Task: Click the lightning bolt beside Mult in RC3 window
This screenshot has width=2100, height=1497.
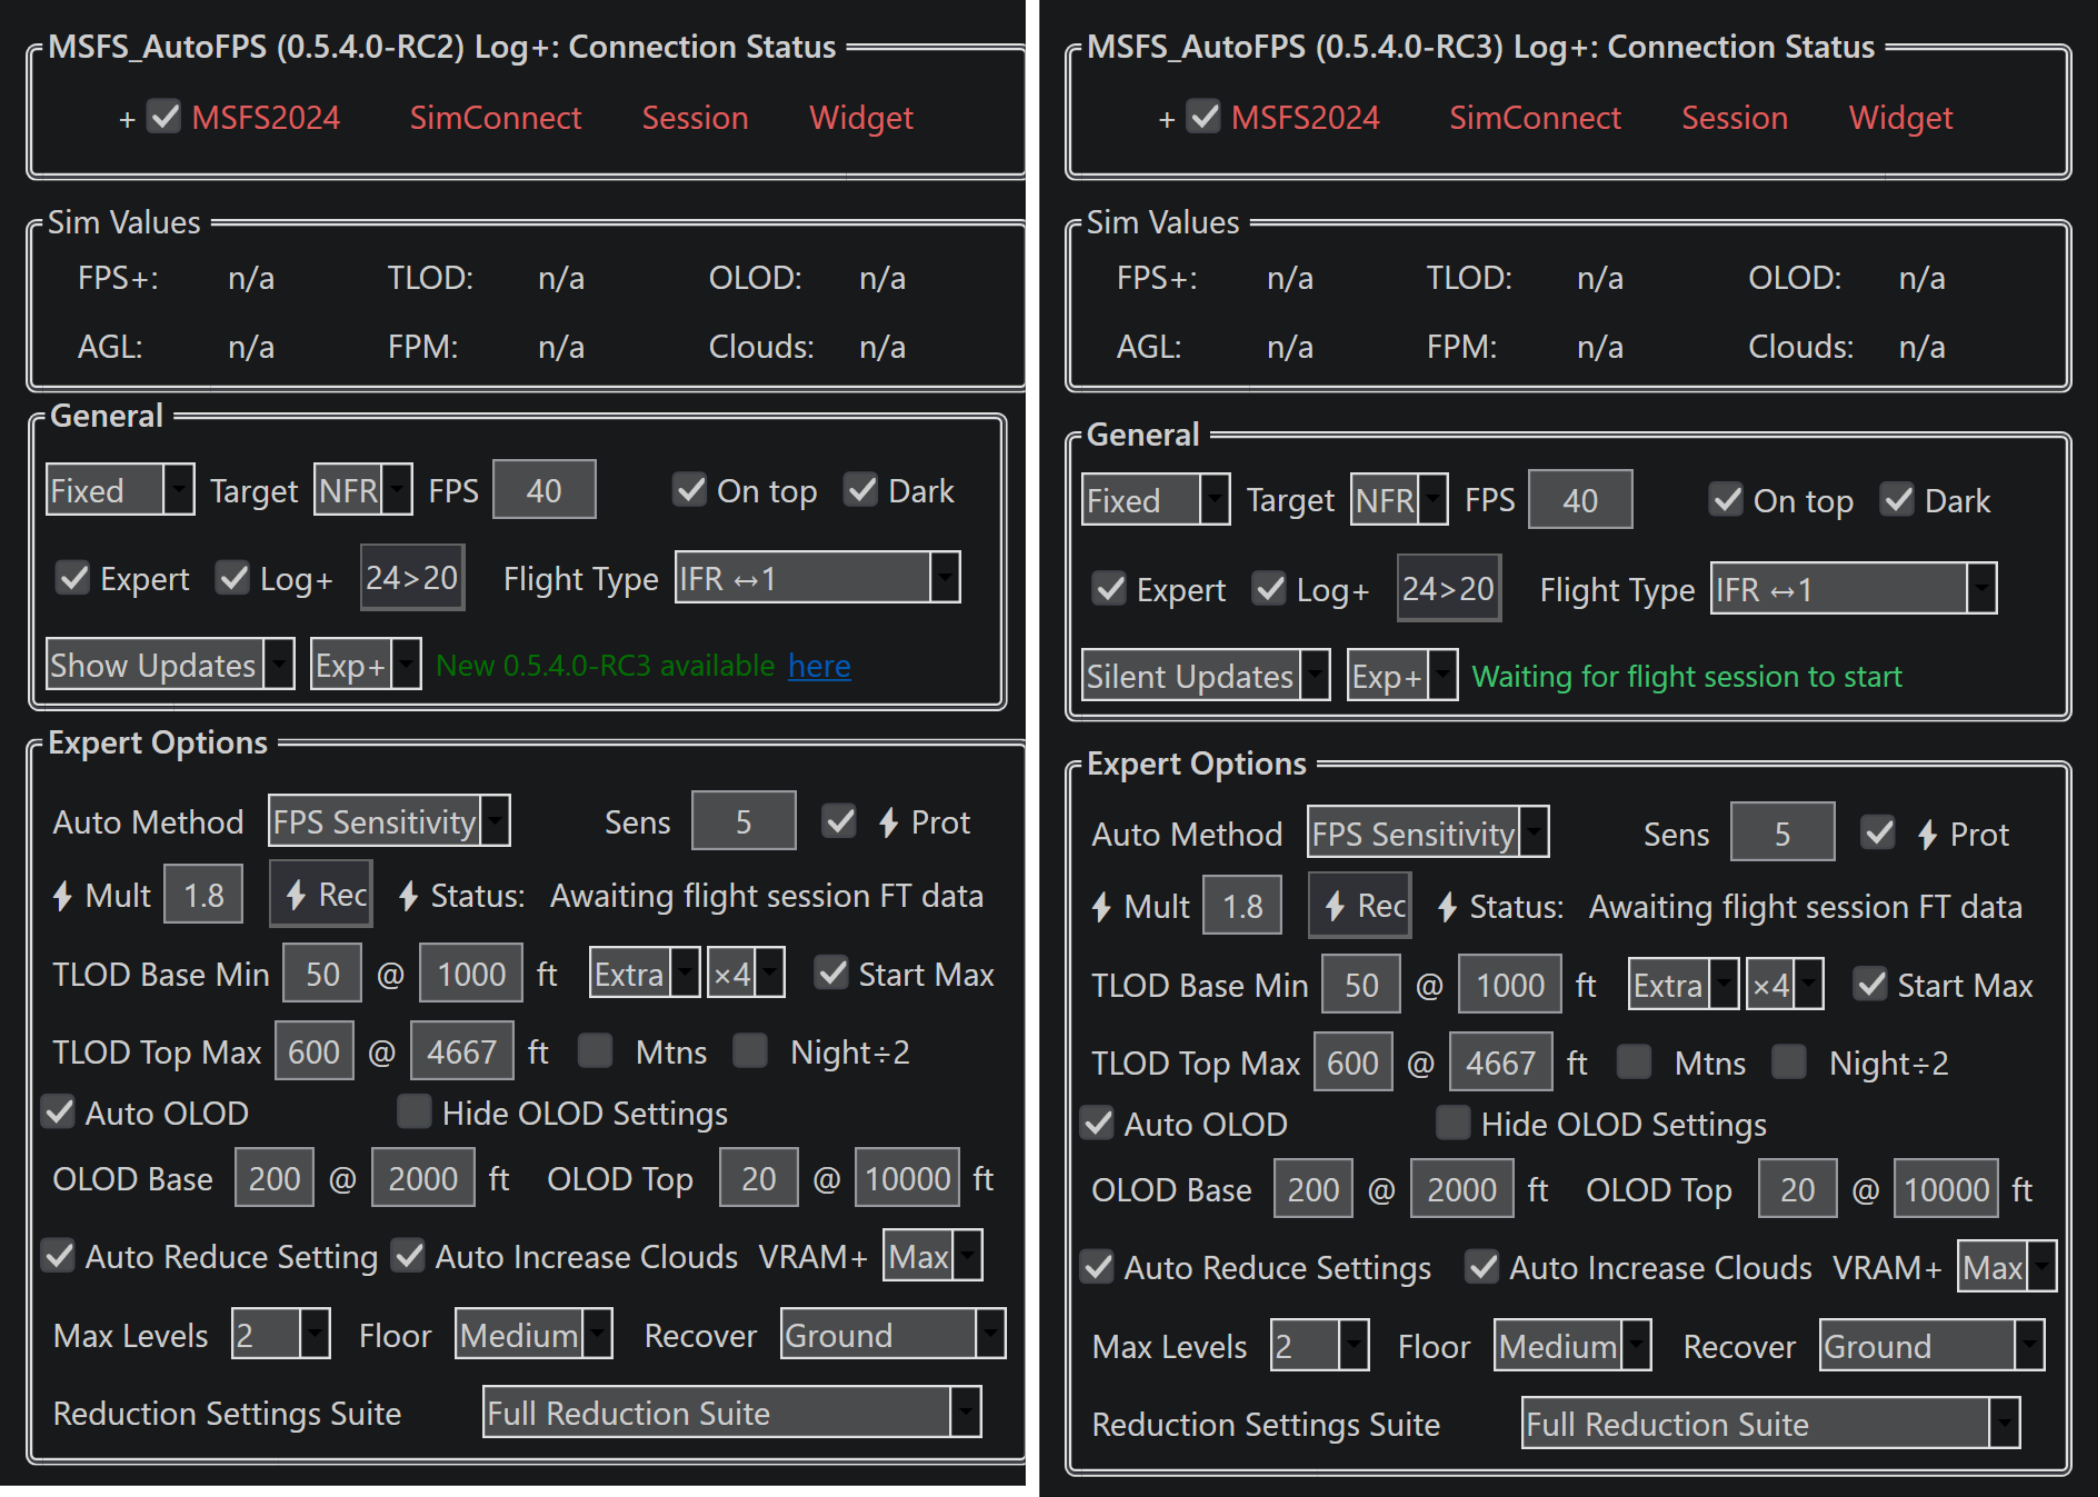Action: [1101, 907]
